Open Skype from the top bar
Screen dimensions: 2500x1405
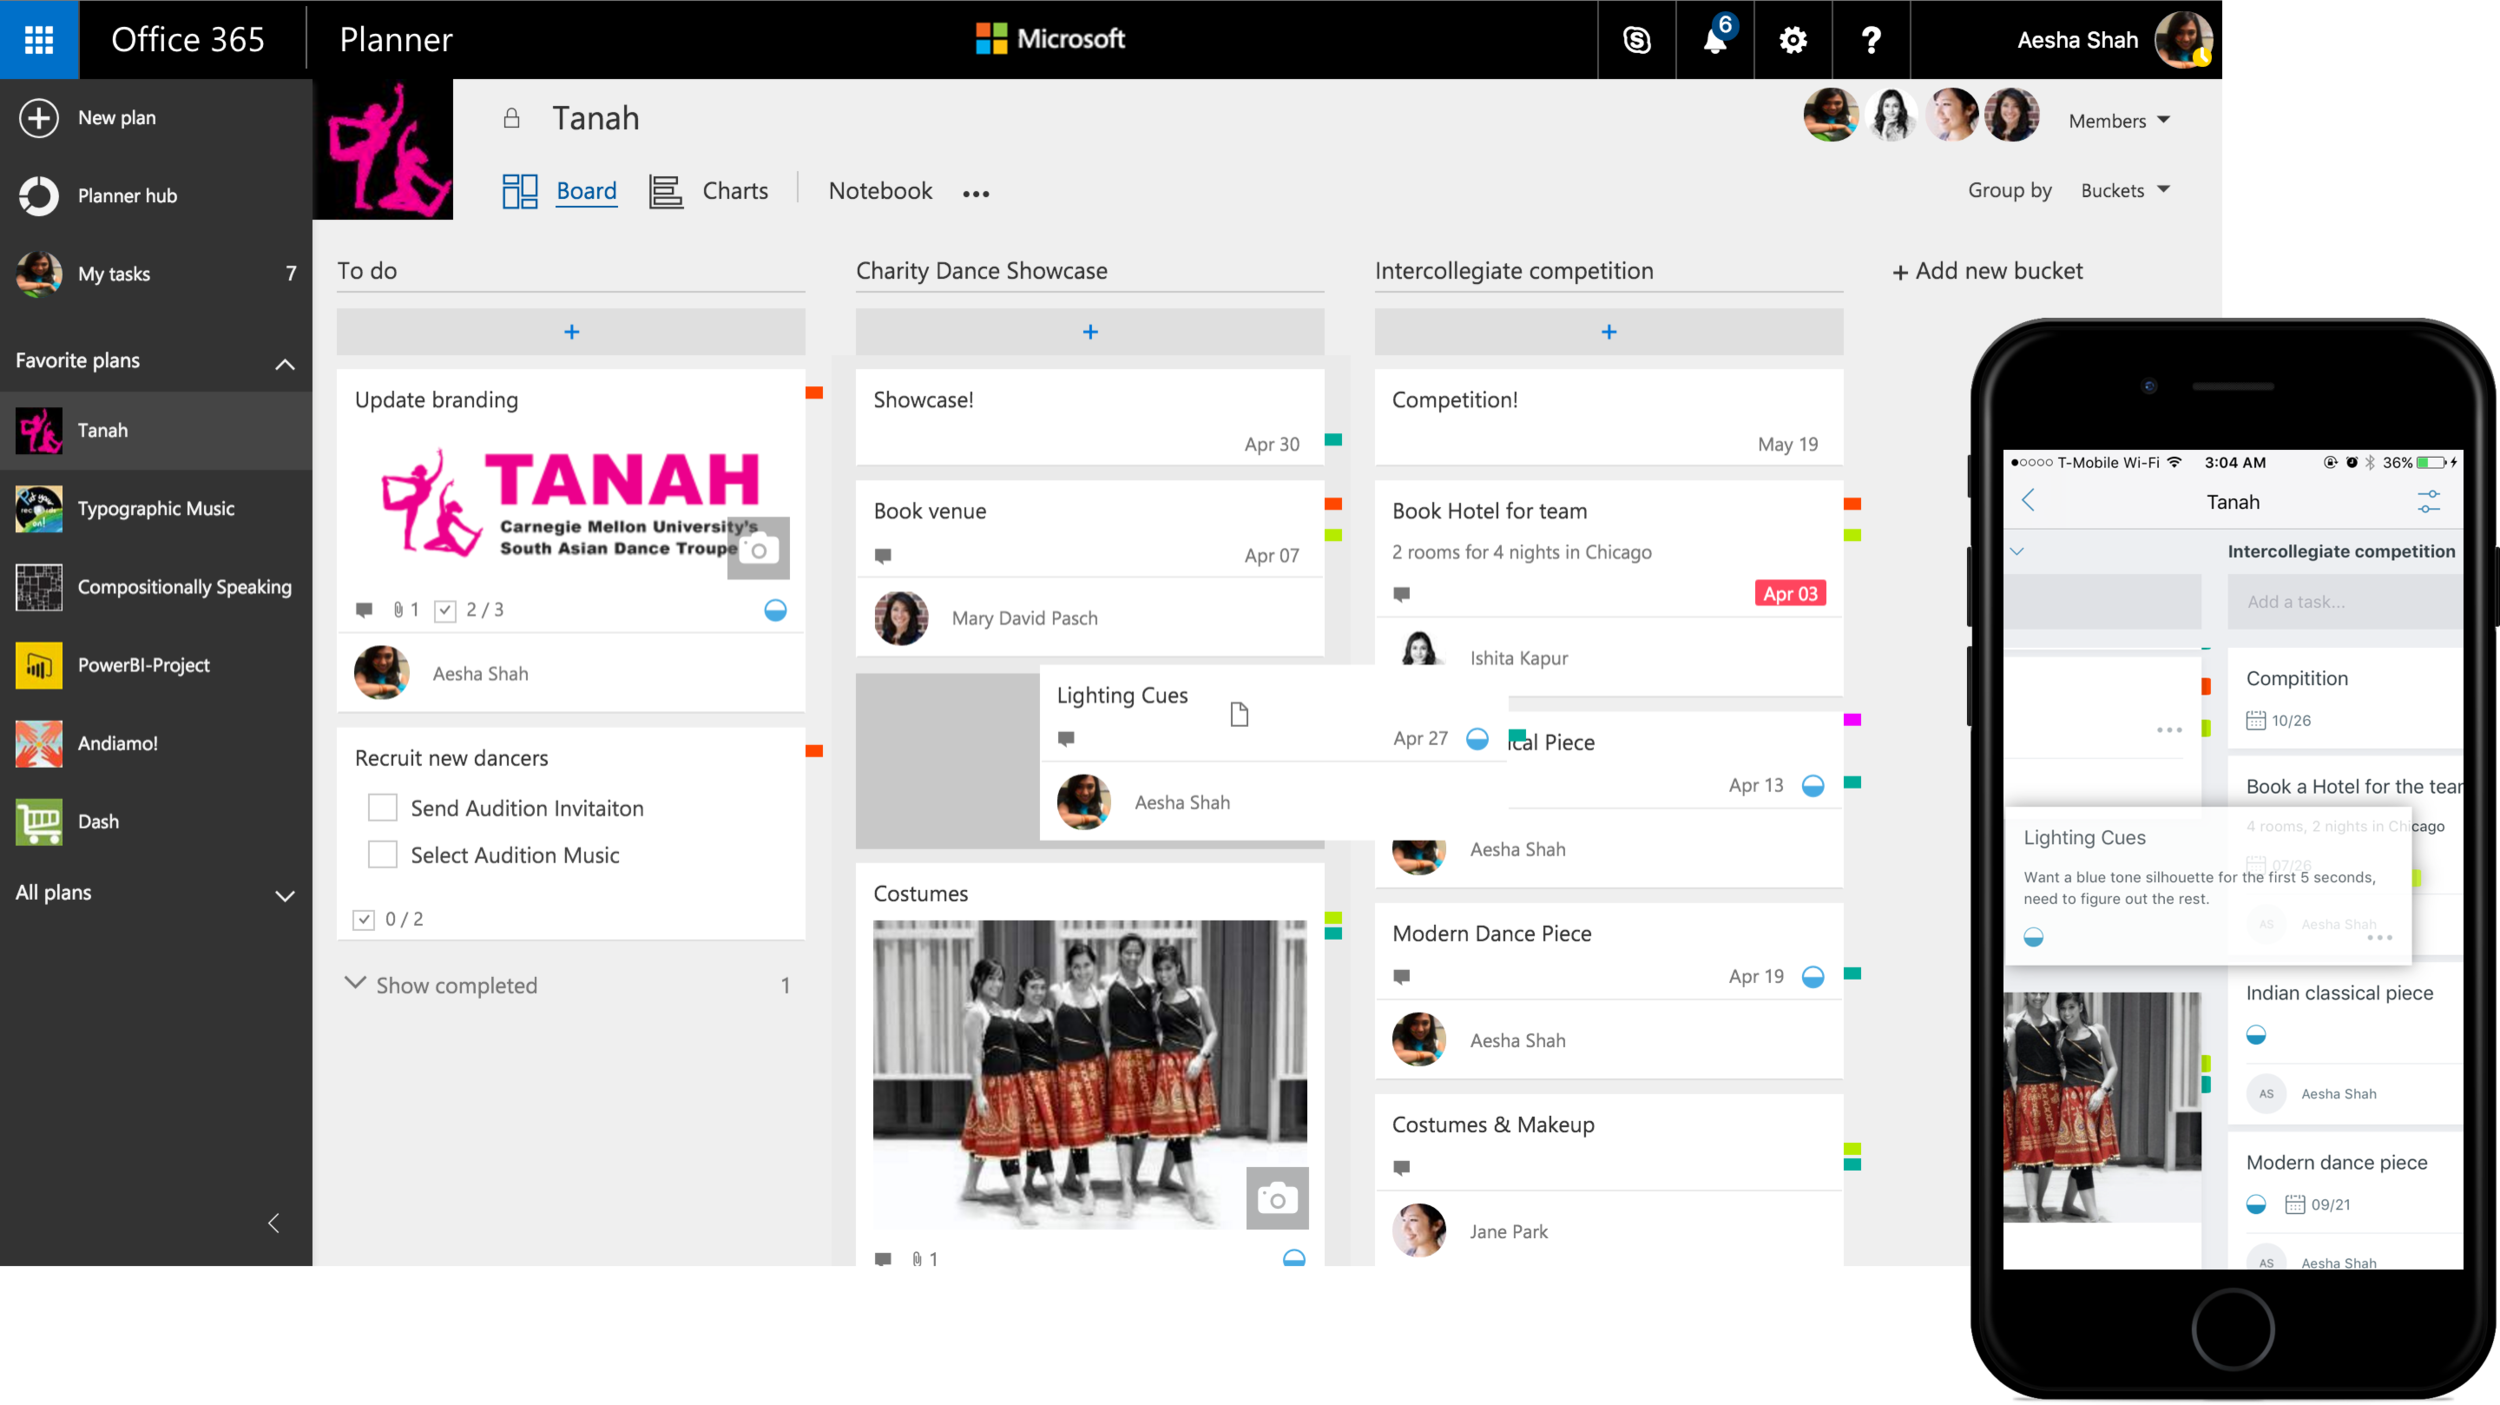(1636, 40)
